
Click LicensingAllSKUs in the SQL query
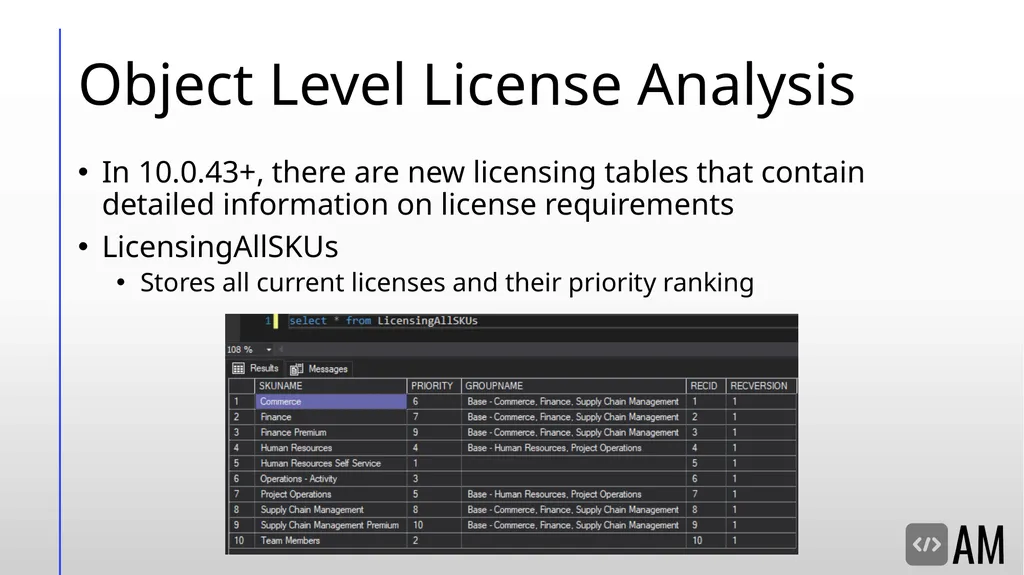coord(427,321)
